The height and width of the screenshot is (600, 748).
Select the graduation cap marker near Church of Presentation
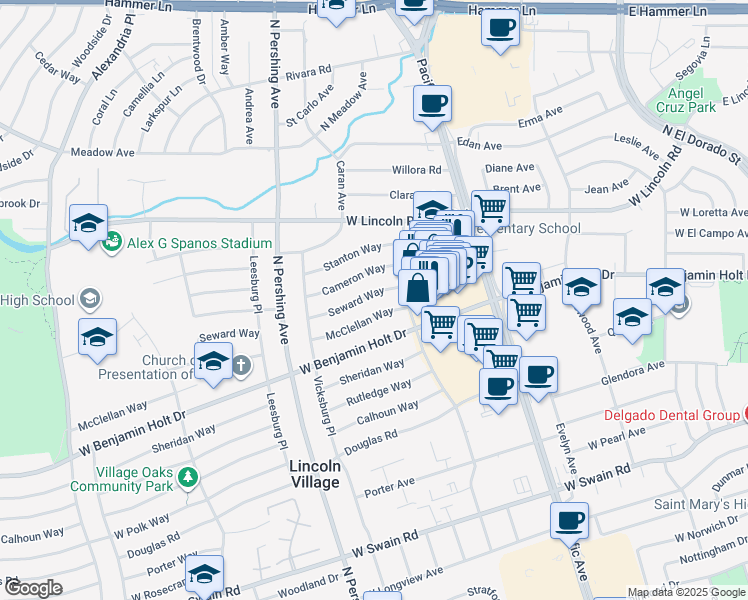click(212, 362)
